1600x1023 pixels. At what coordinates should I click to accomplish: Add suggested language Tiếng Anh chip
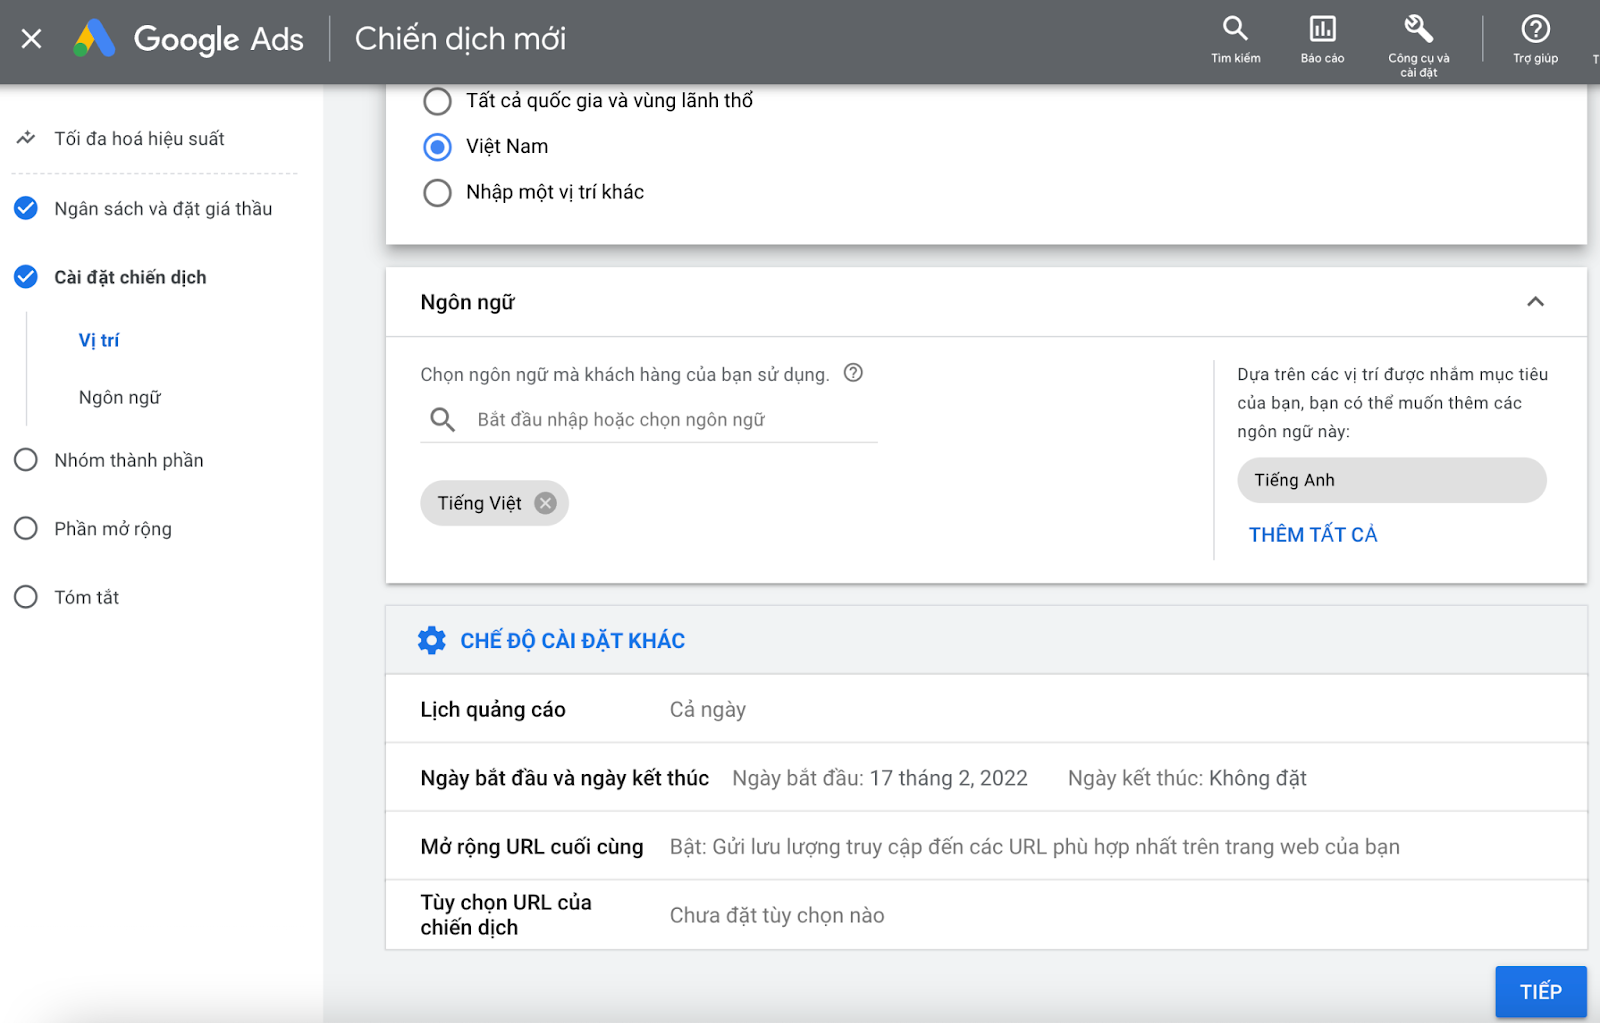(x=1391, y=480)
